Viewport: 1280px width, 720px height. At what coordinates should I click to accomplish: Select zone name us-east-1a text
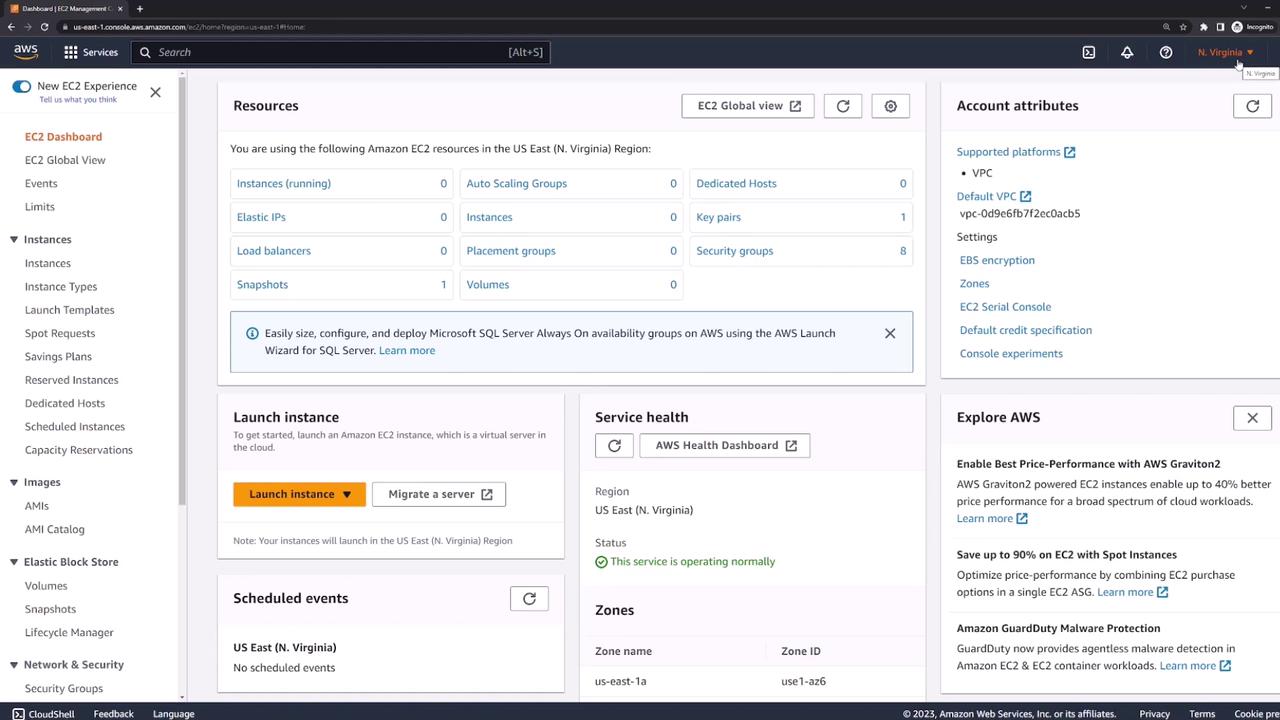tap(620, 682)
